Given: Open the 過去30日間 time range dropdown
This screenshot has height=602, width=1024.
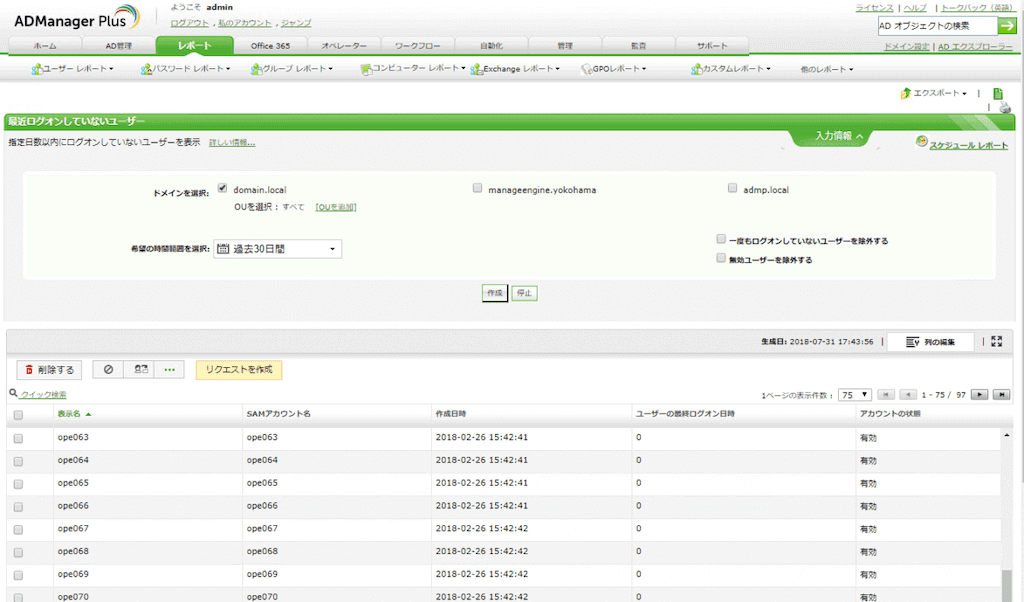Looking at the screenshot, I should pos(278,249).
